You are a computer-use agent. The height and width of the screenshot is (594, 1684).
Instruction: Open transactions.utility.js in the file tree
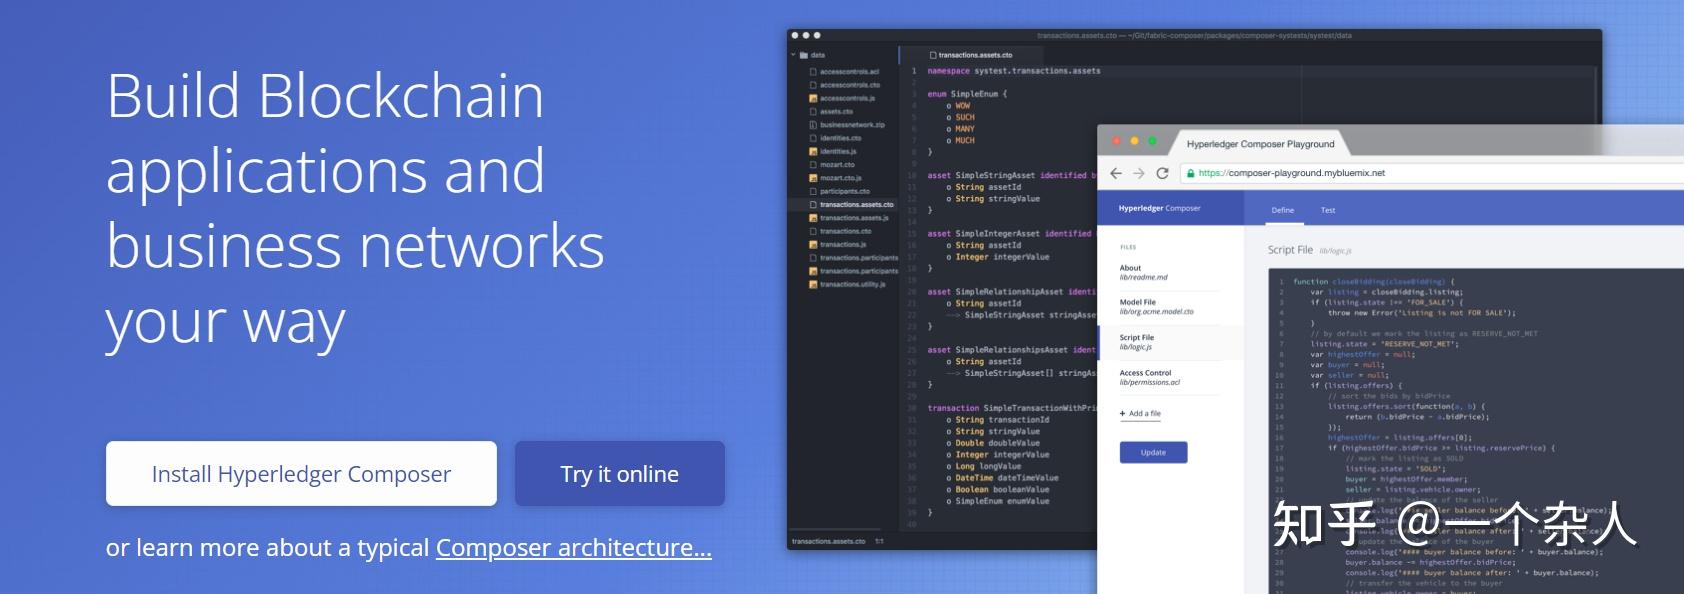[x=853, y=284]
